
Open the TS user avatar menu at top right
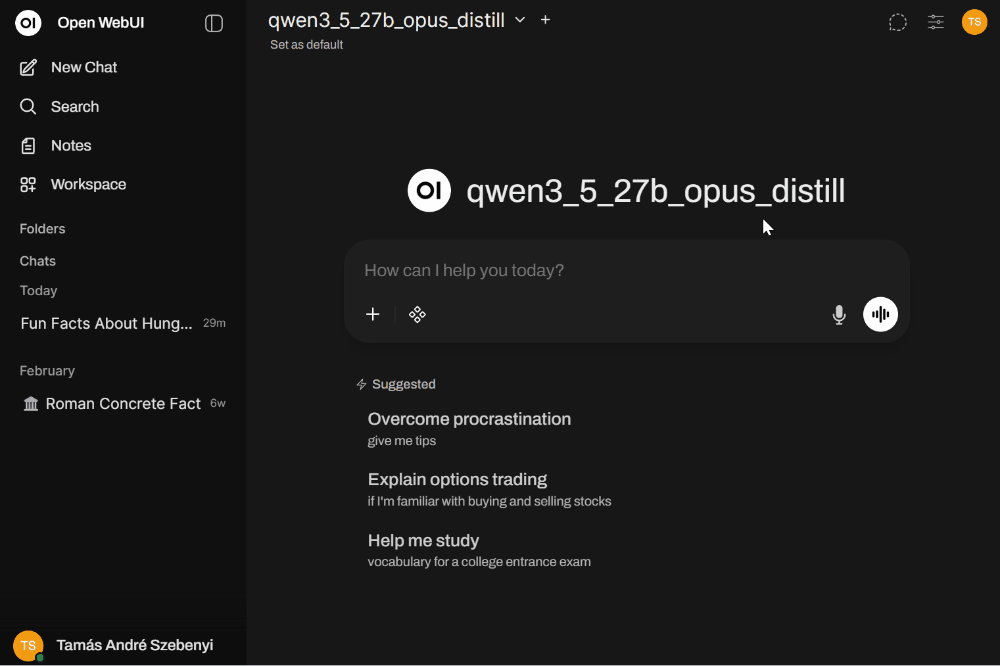point(974,22)
